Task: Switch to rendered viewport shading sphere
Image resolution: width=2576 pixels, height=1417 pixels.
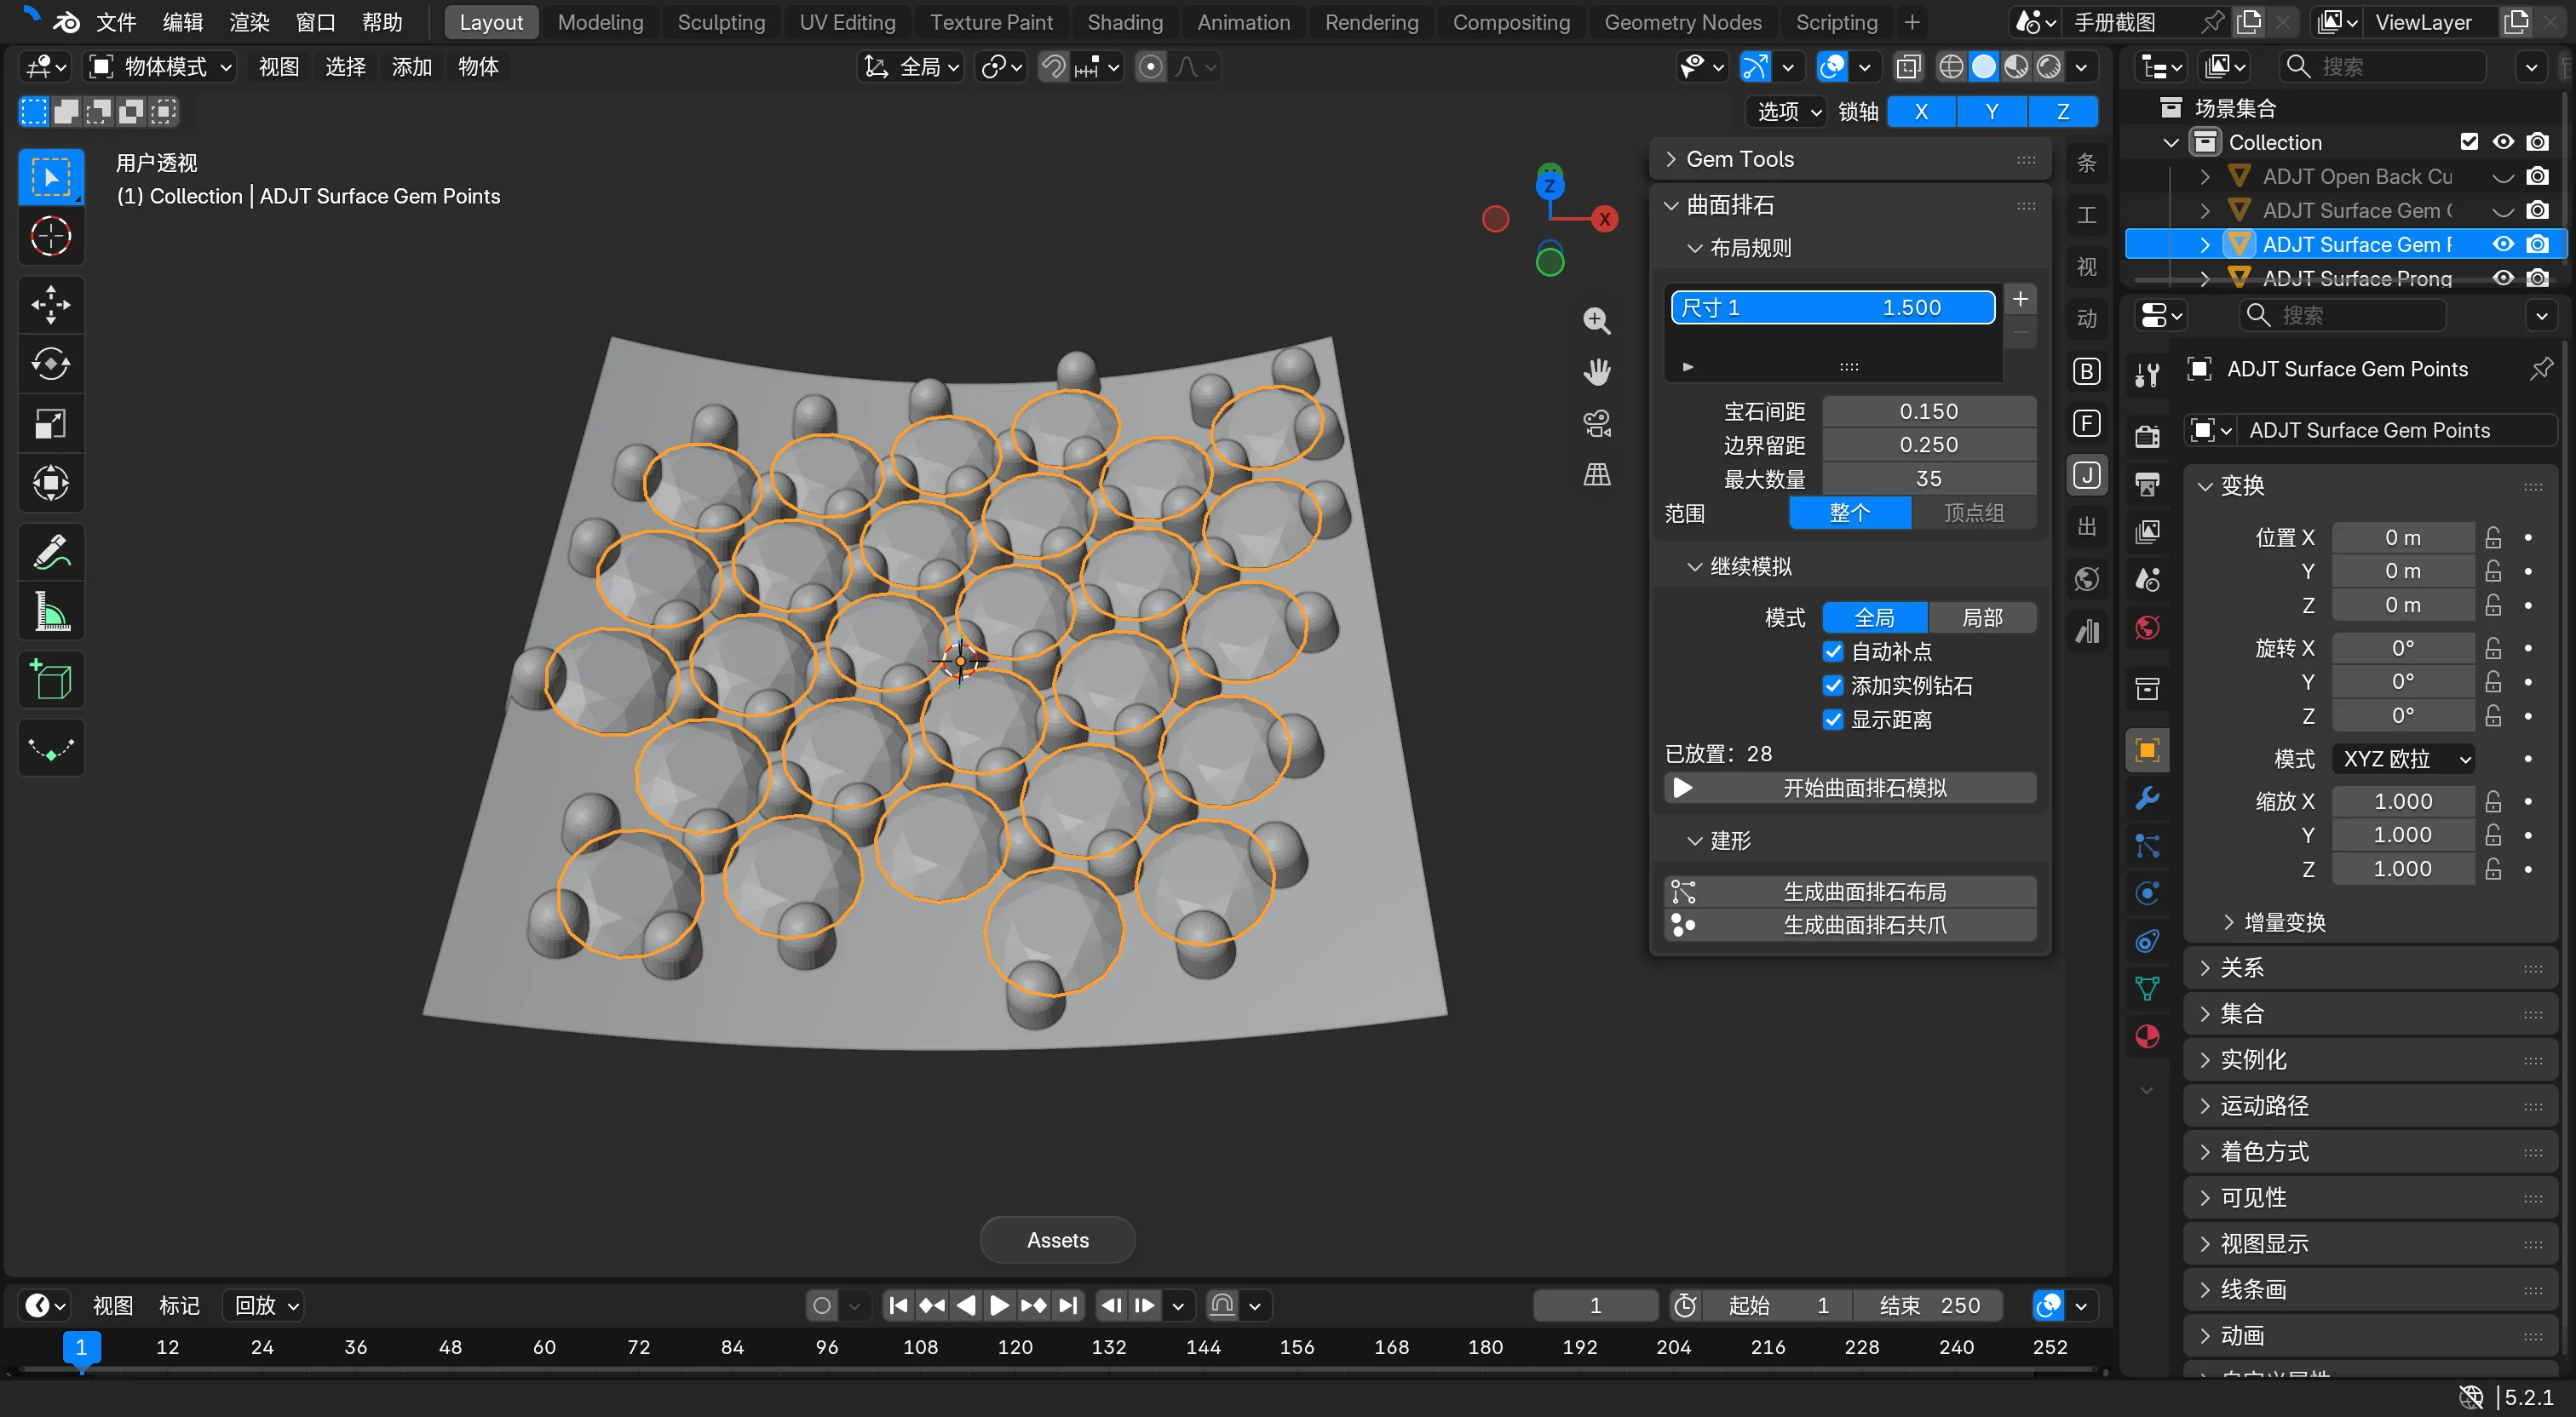Action: (2050, 67)
